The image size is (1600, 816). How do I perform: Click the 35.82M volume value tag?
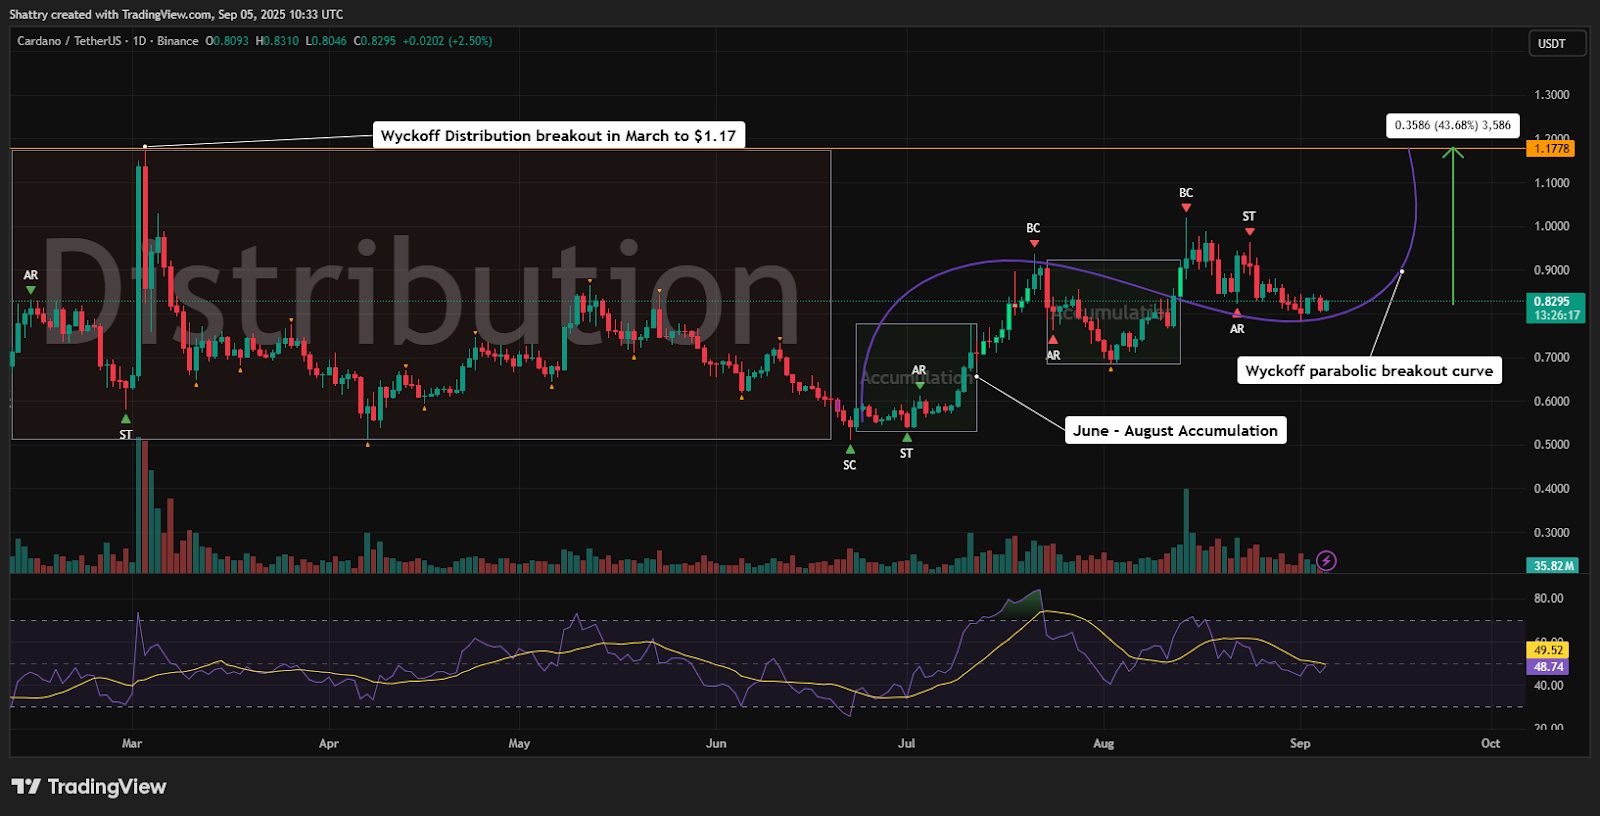coord(1553,566)
